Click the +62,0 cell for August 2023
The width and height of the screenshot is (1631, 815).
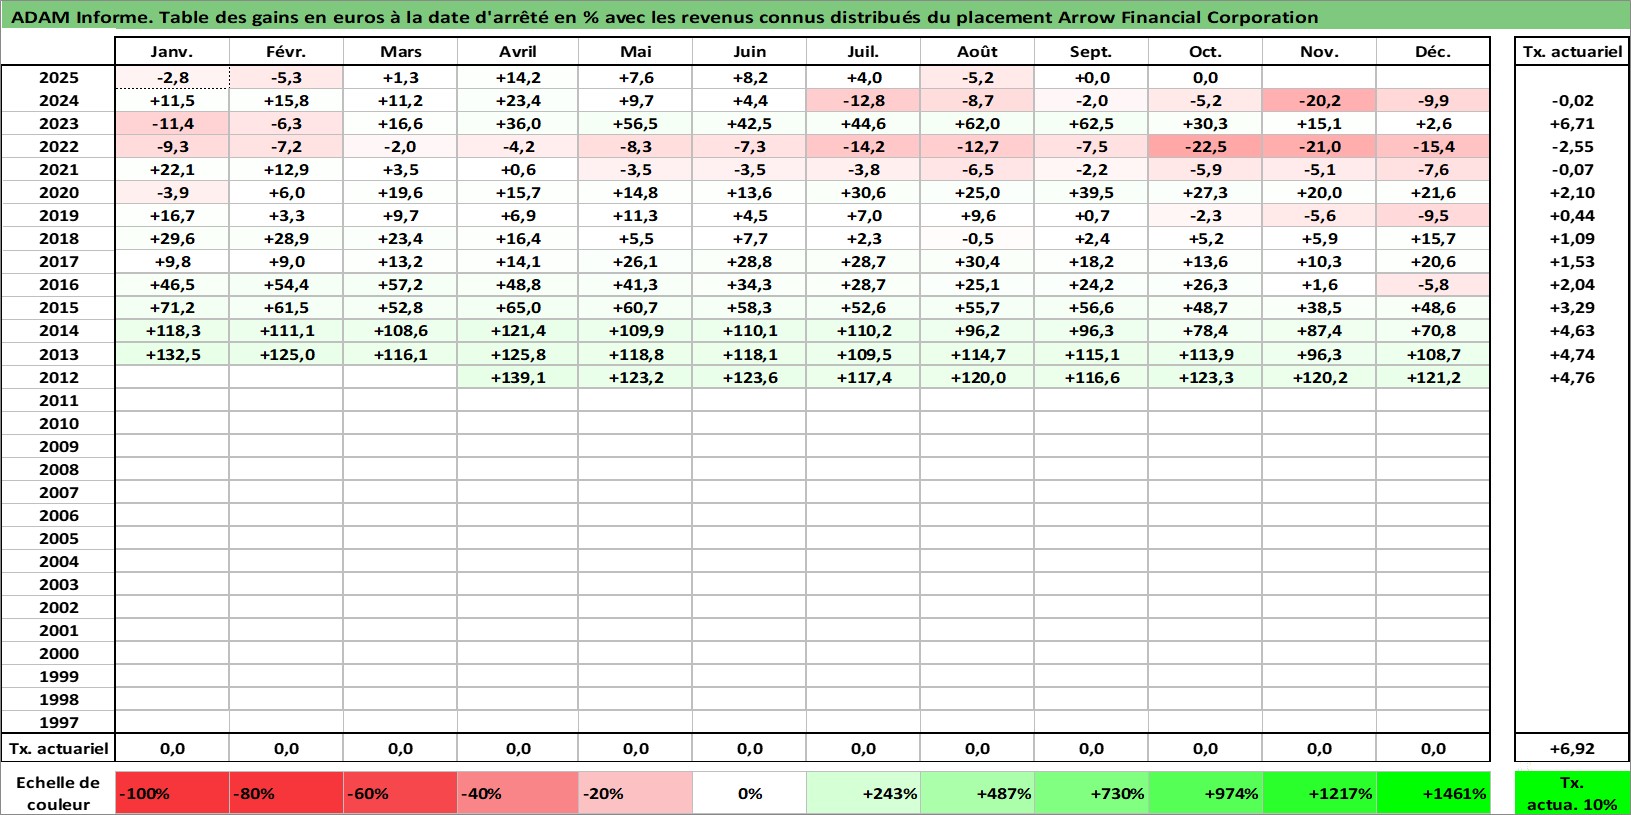(x=977, y=123)
